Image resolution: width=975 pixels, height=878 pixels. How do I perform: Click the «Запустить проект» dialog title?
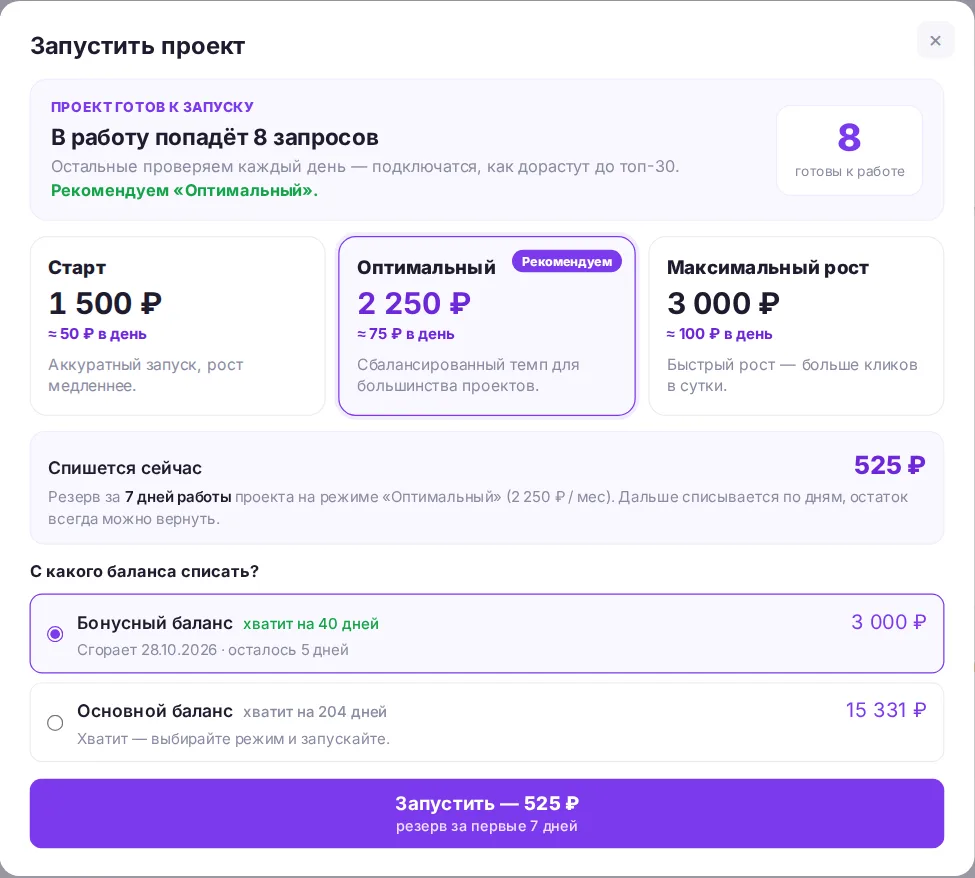(137, 46)
